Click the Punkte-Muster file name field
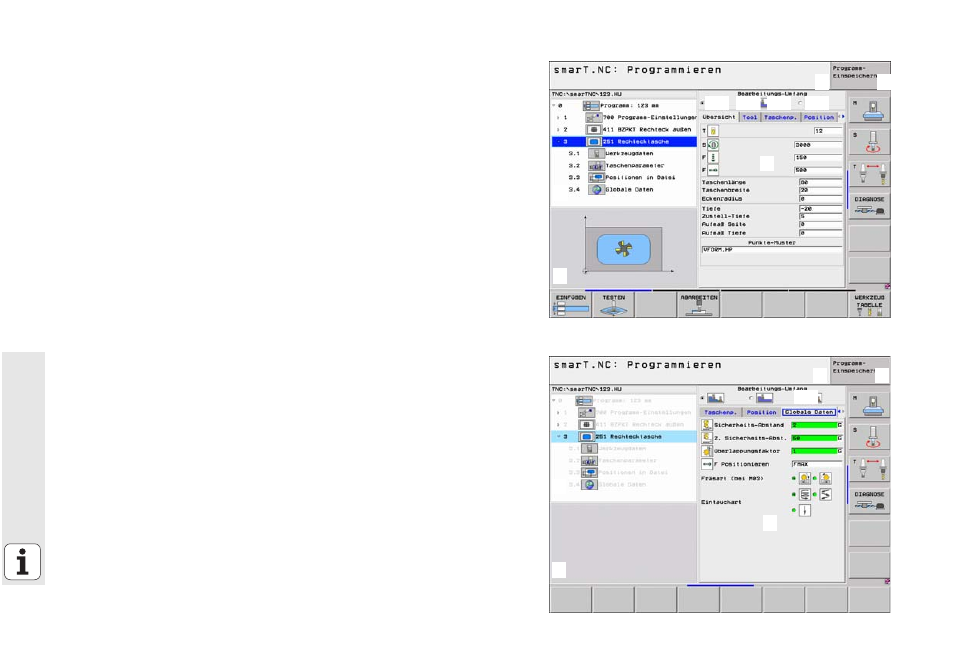 (x=771, y=250)
